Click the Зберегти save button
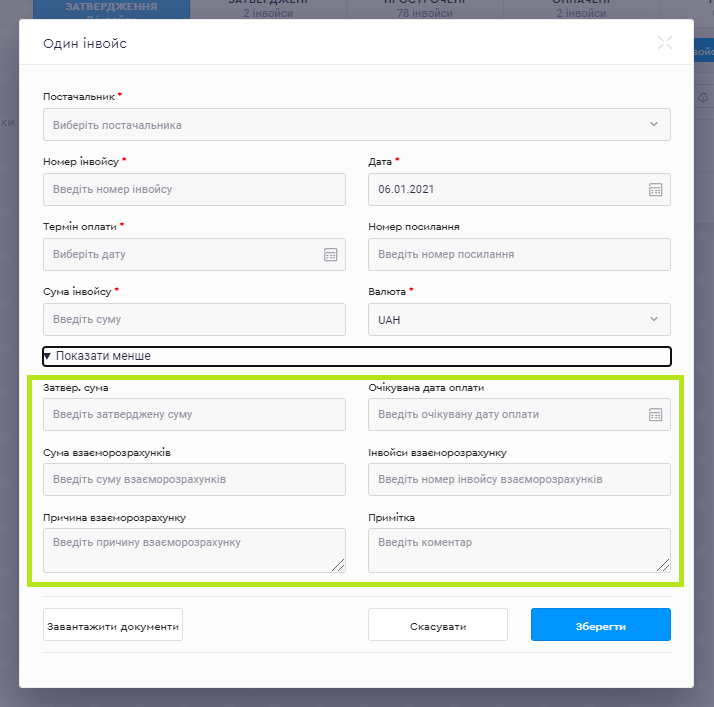 point(600,625)
